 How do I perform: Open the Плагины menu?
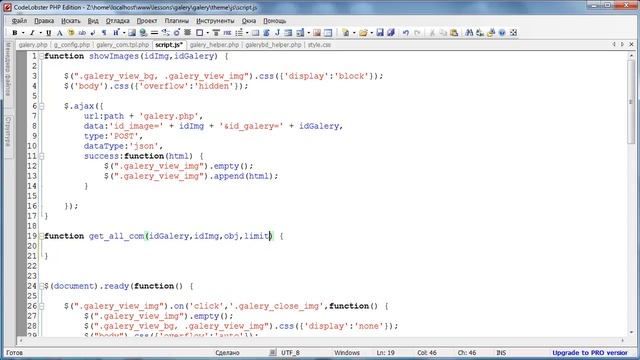pyautogui.click(x=177, y=20)
